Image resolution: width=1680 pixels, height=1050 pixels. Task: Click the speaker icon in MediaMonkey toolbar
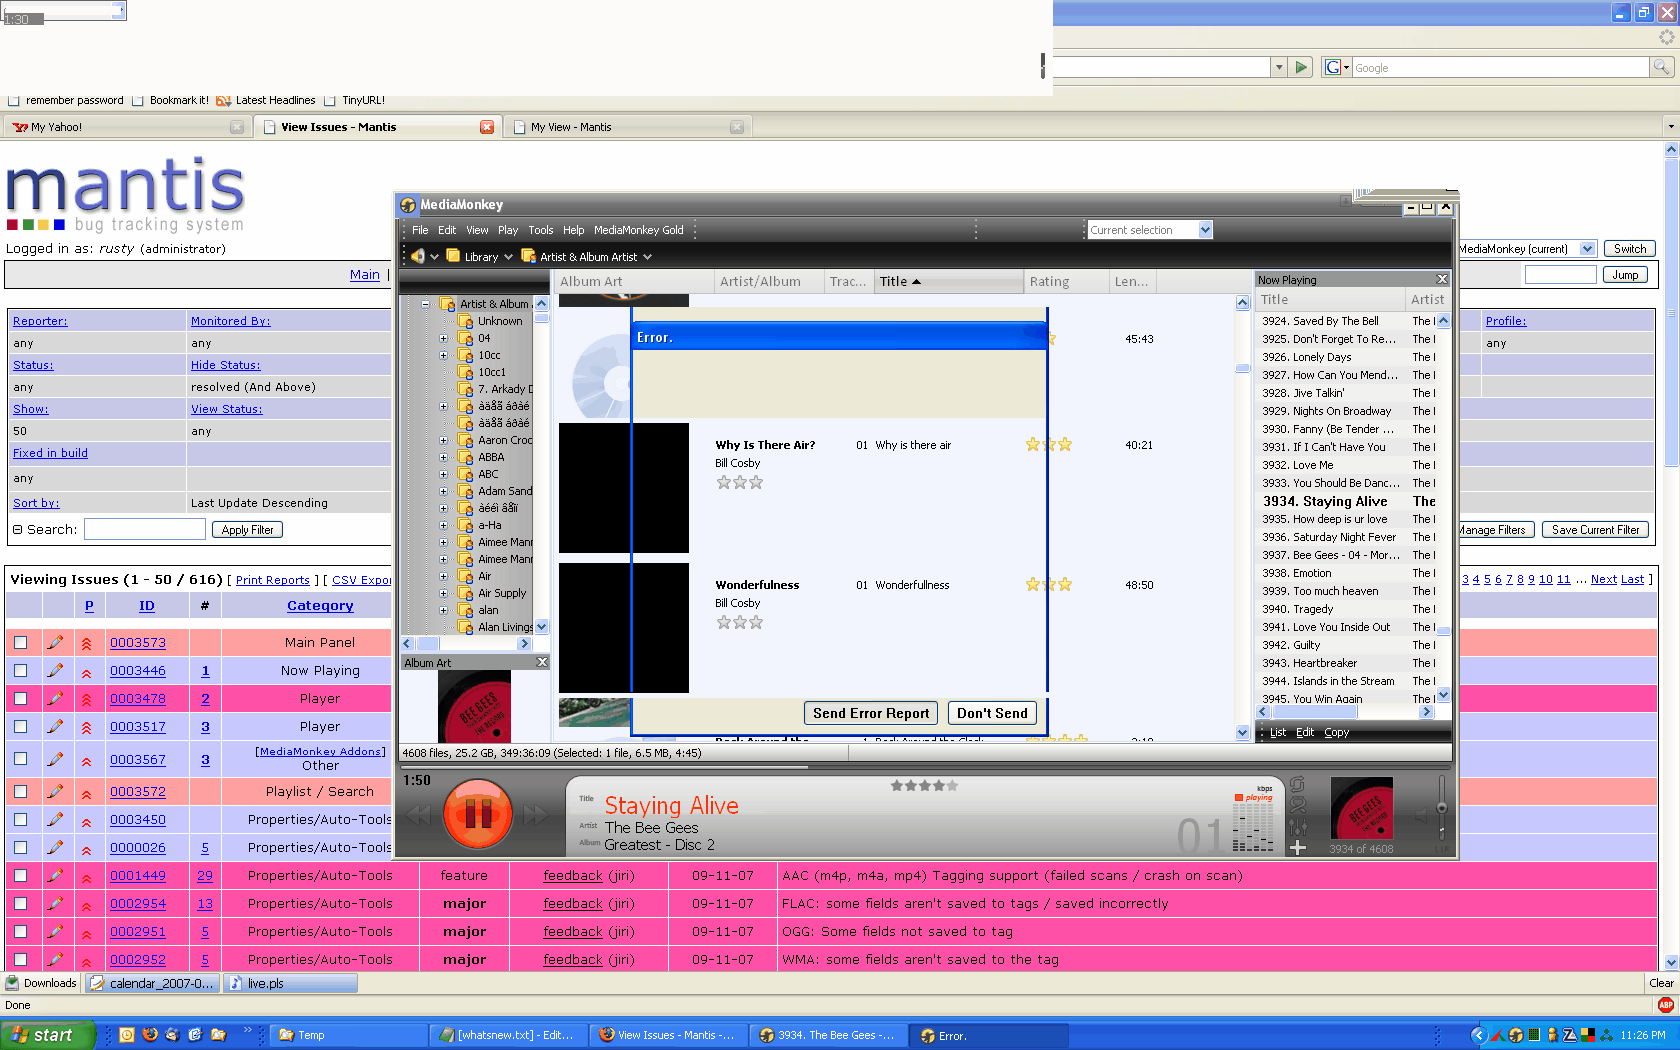(418, 257)
